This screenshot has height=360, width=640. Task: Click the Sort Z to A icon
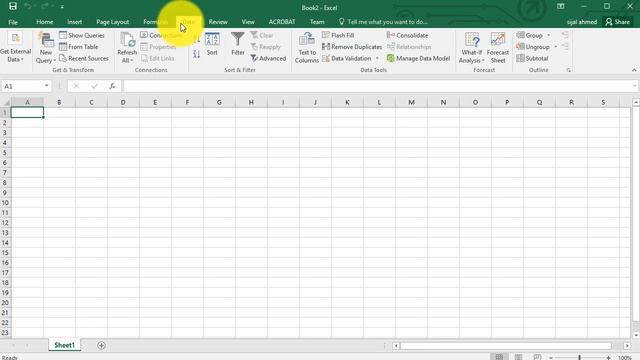click(x=196, y=53)
